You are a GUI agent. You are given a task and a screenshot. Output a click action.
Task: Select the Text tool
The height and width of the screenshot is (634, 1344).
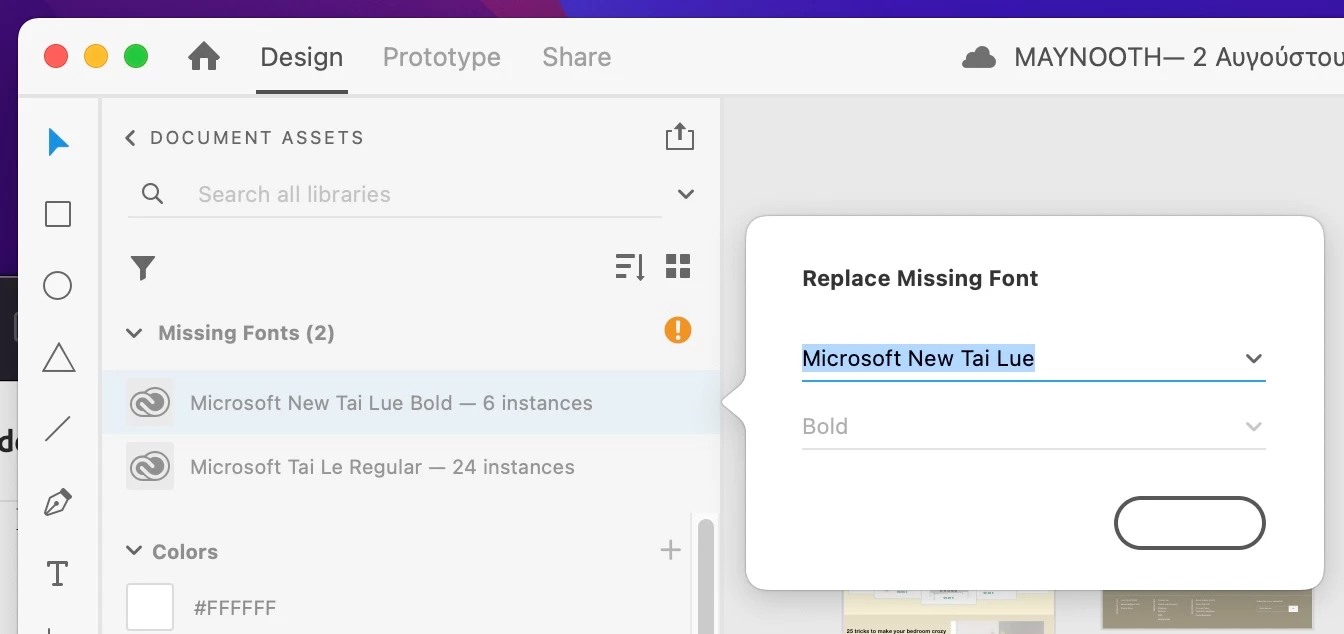click(x=58, y=574)
